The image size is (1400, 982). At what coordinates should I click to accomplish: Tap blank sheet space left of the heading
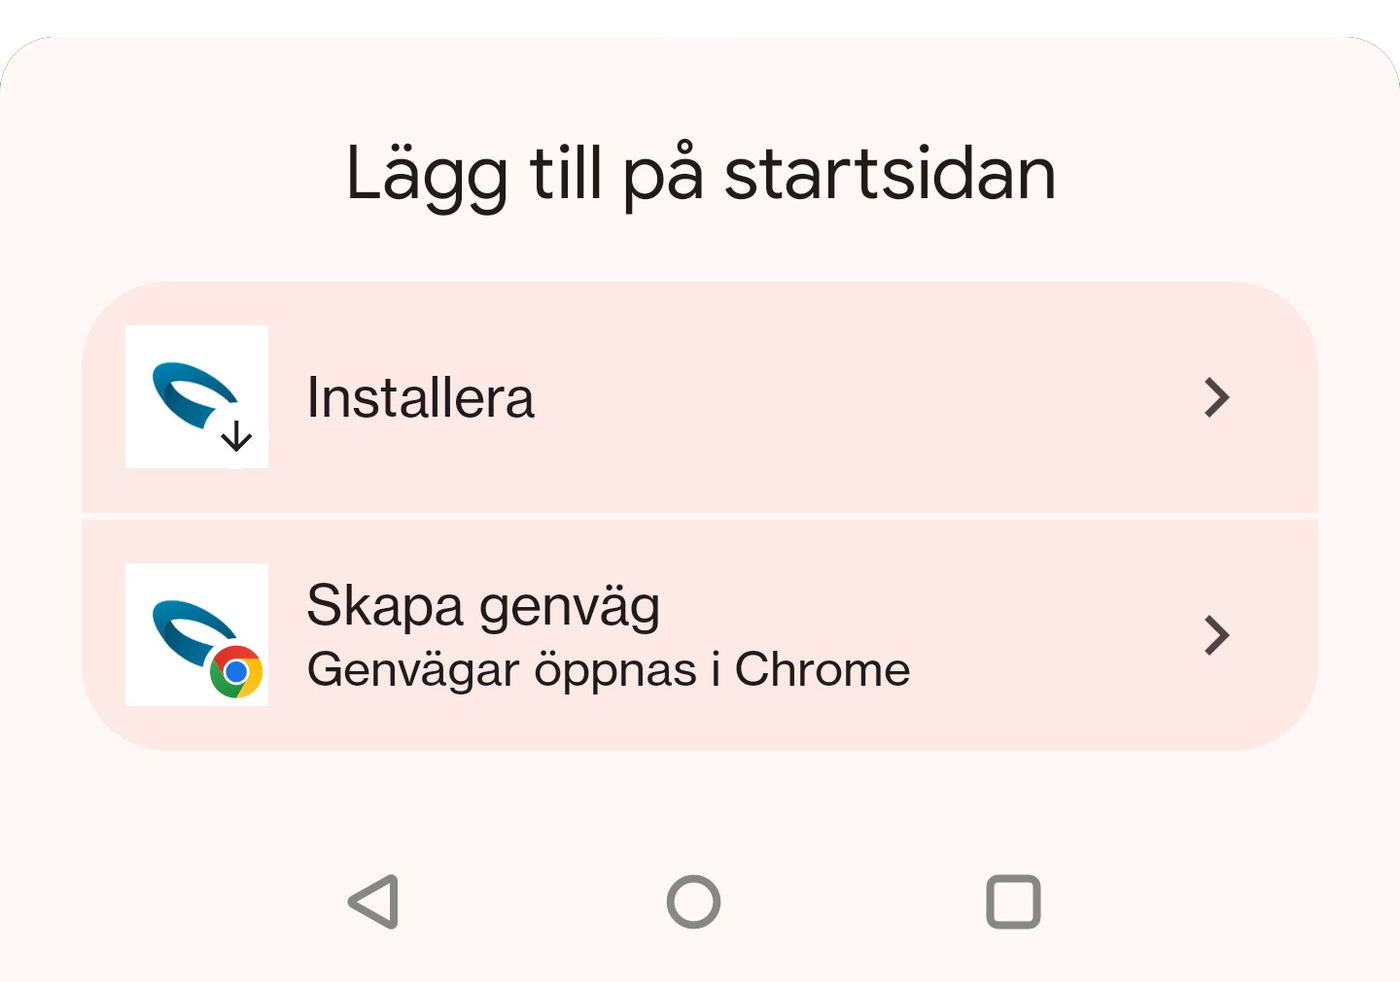(x=170, y=174)
